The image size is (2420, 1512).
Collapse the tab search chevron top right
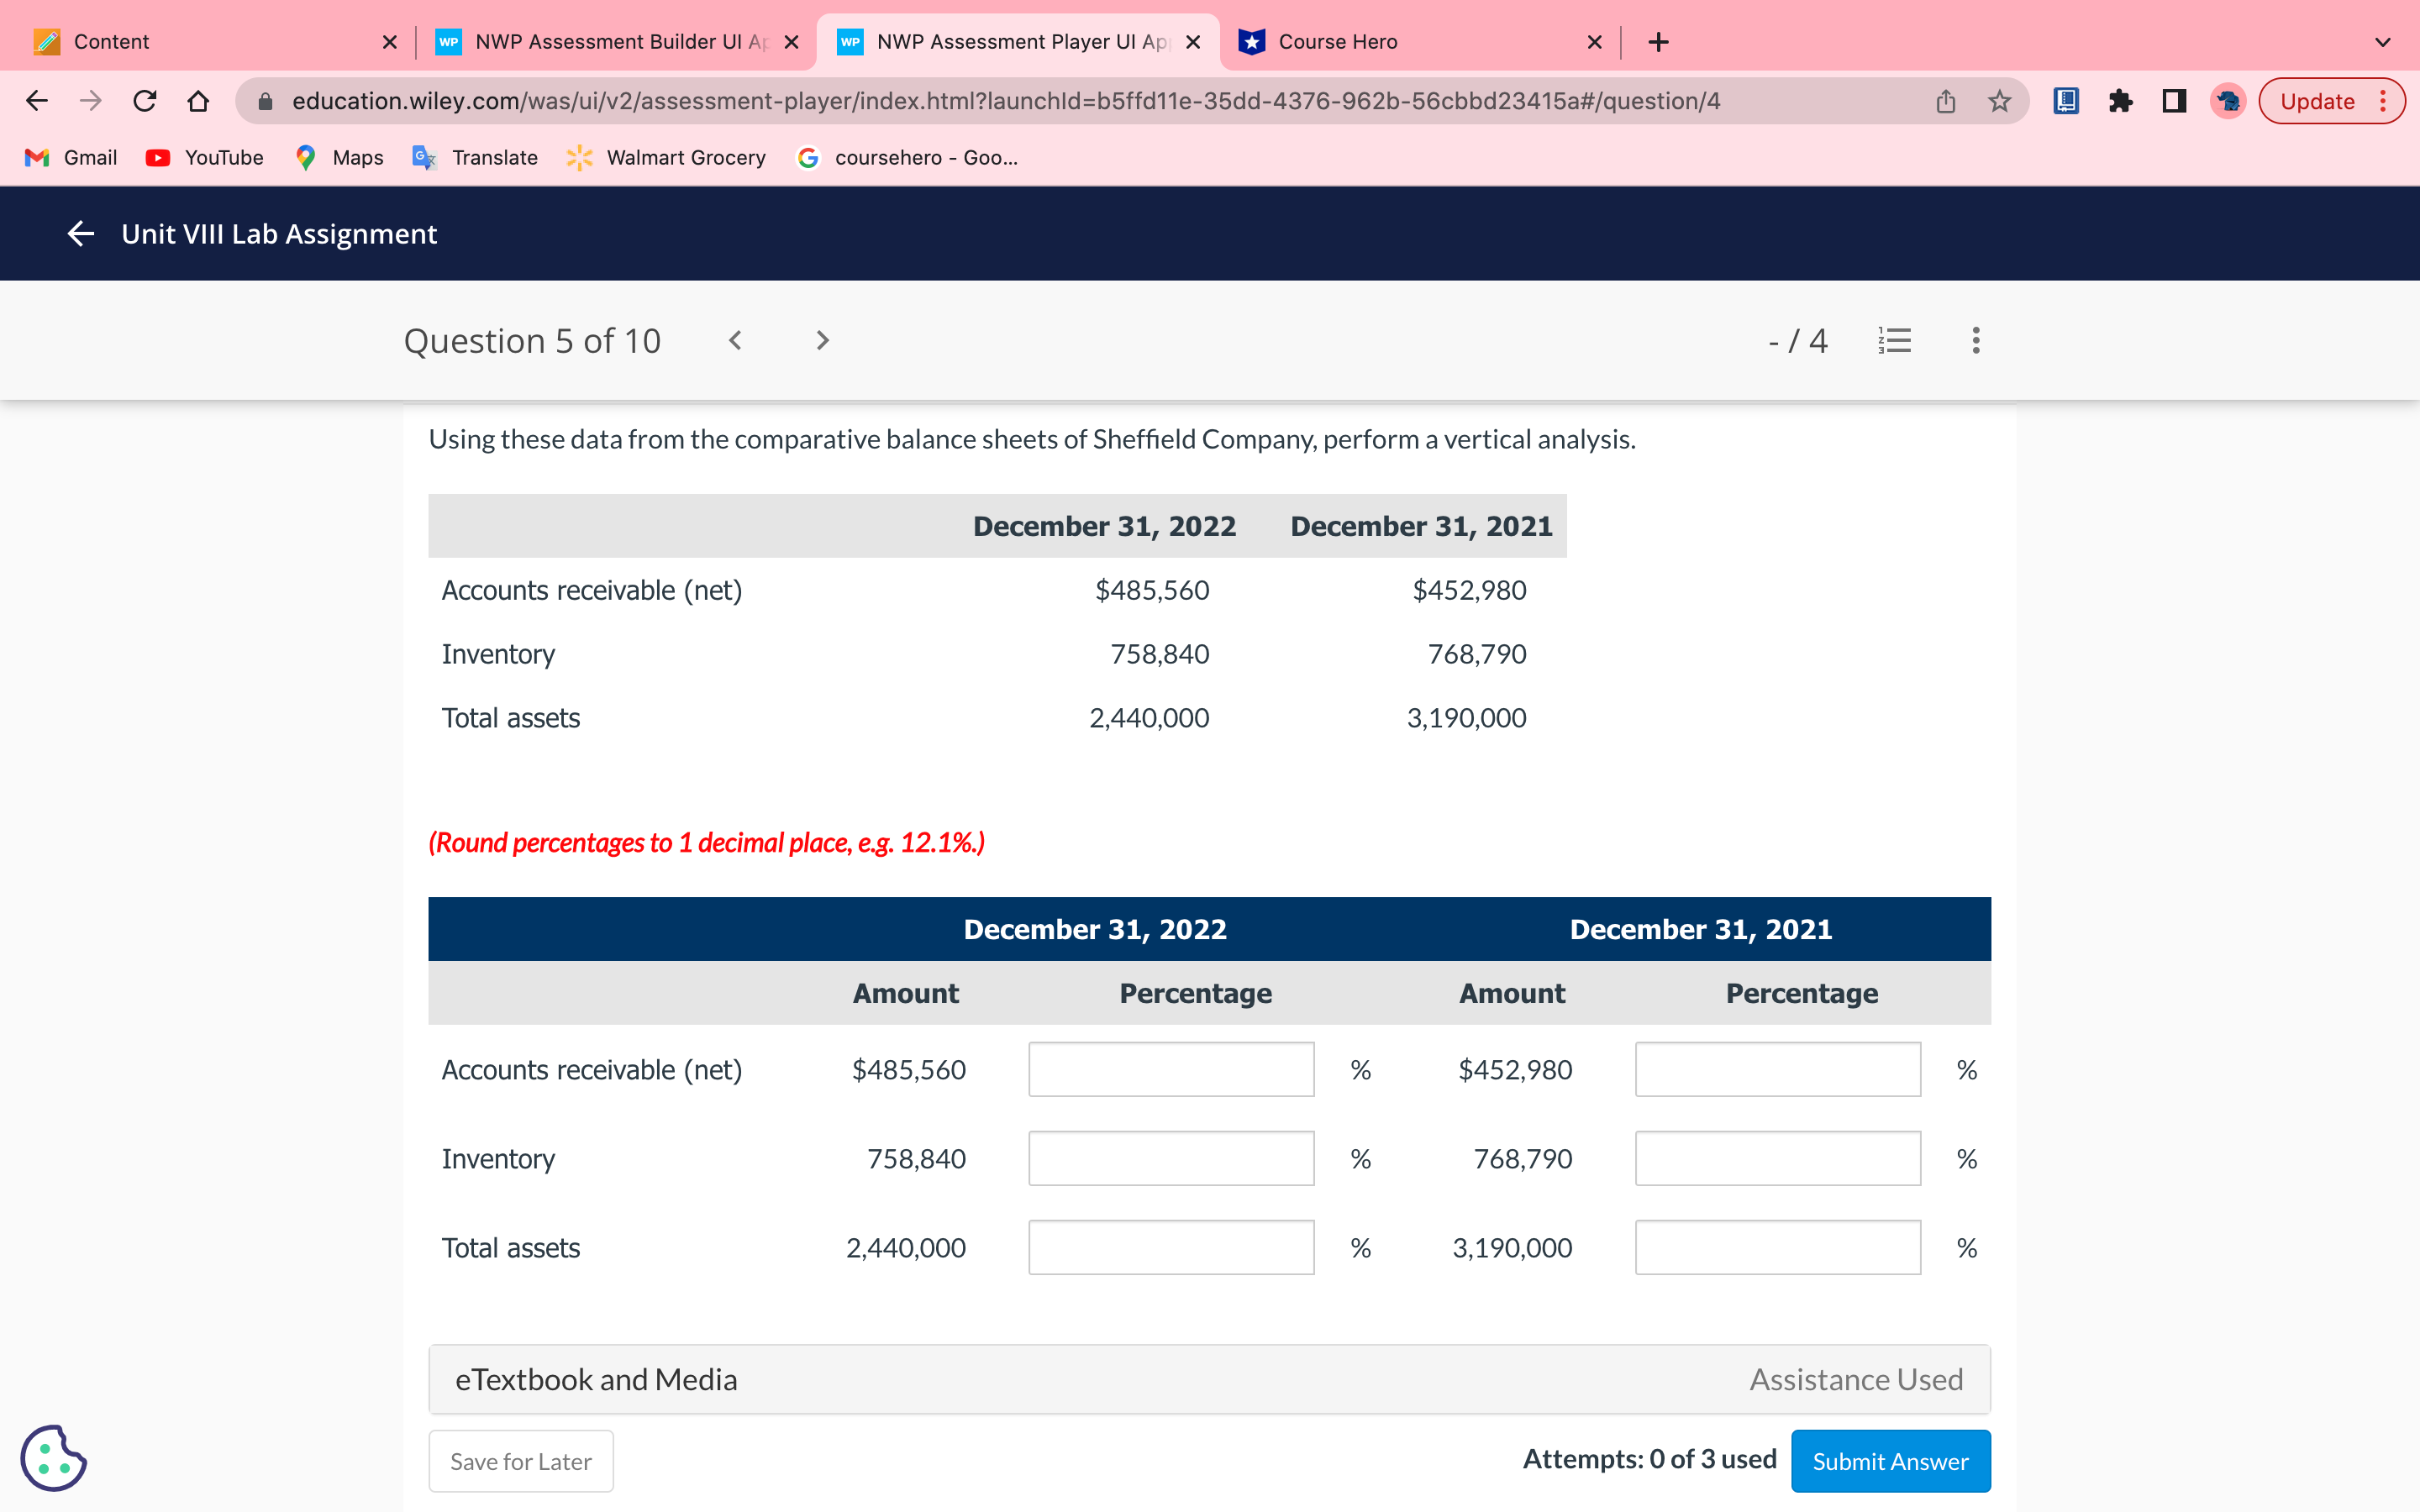click(2383, 41)
